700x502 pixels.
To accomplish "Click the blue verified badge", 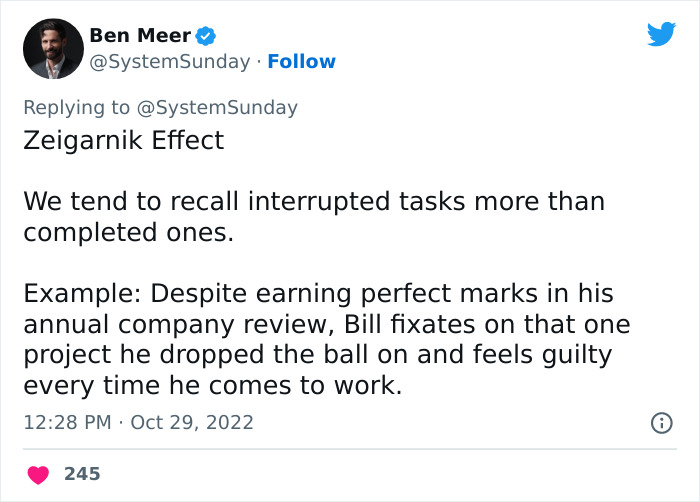I will 206,36.
